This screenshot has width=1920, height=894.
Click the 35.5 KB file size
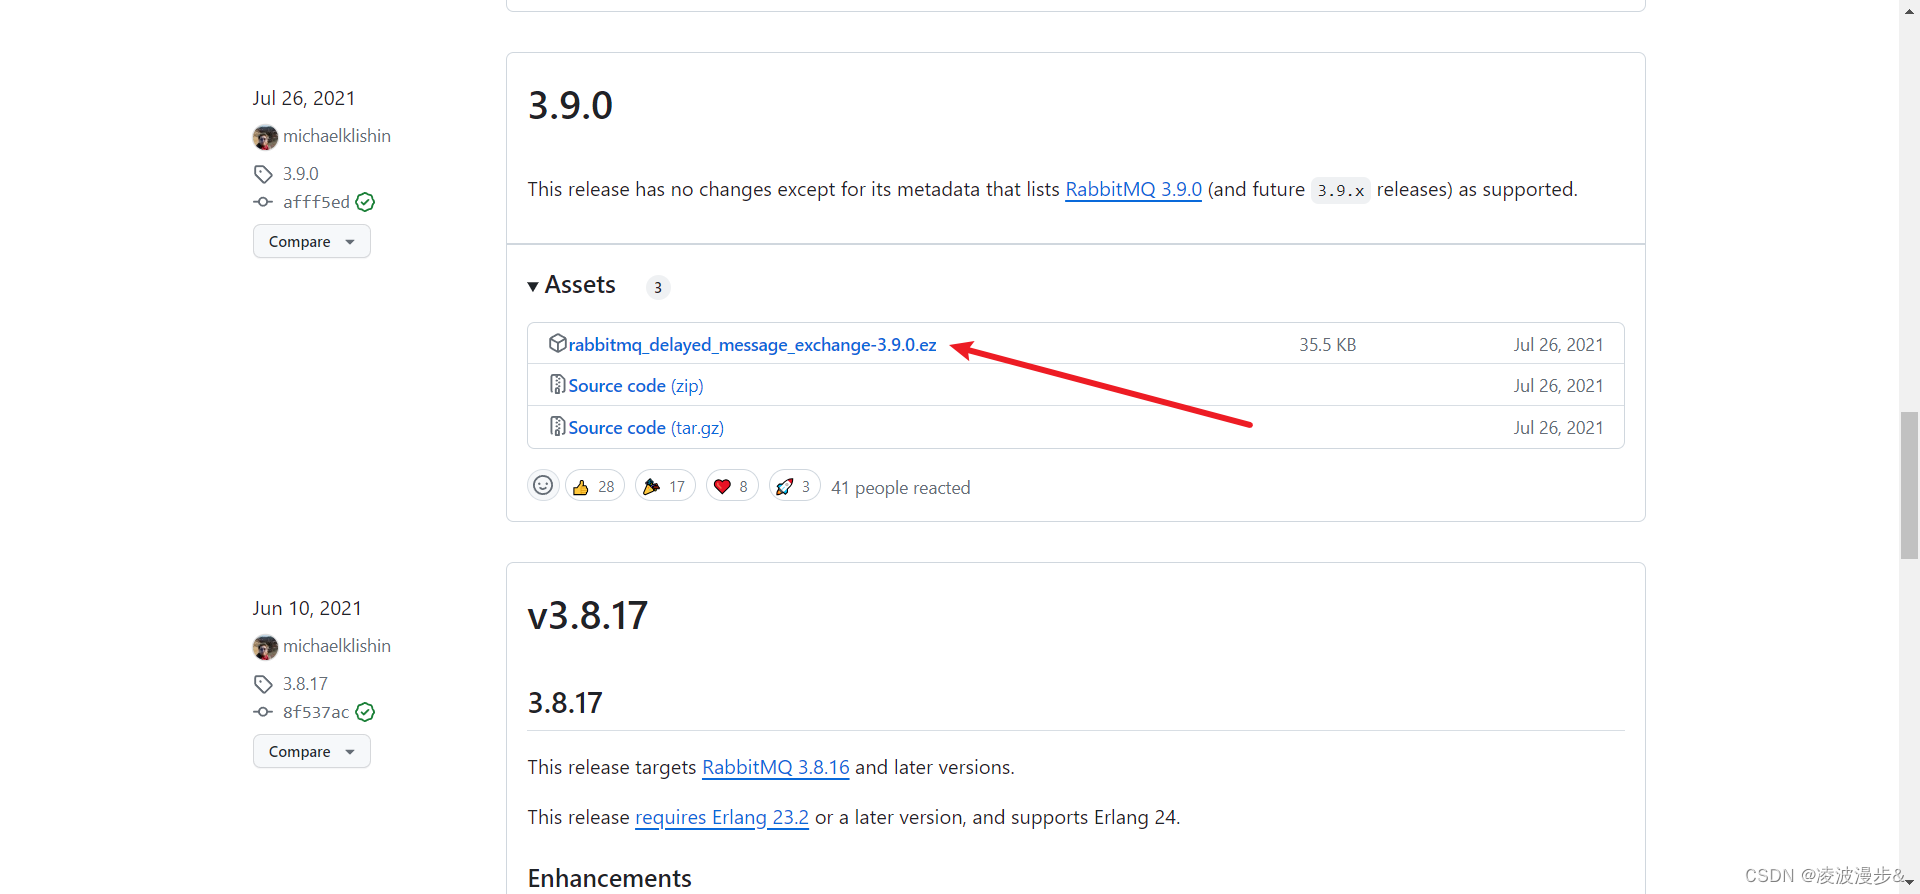[x=1328, y=345]
